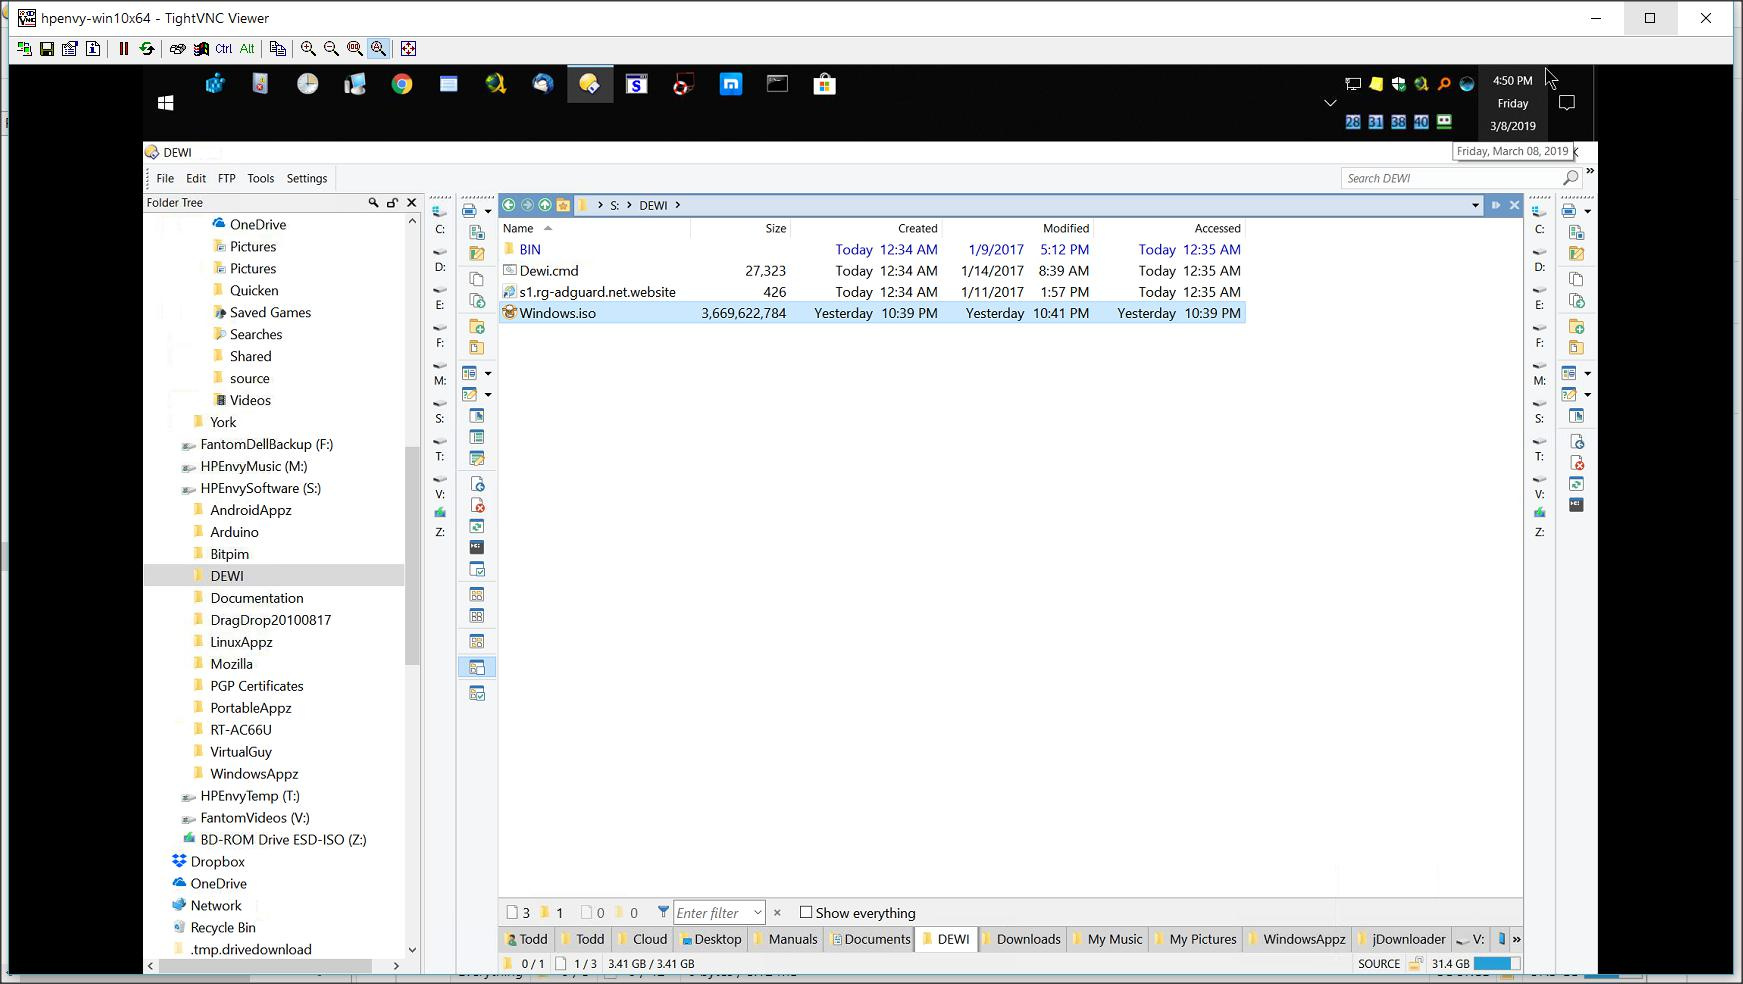Enable the Show everything checkbox
Screen dimensions: 1743x984
[806, 912]
